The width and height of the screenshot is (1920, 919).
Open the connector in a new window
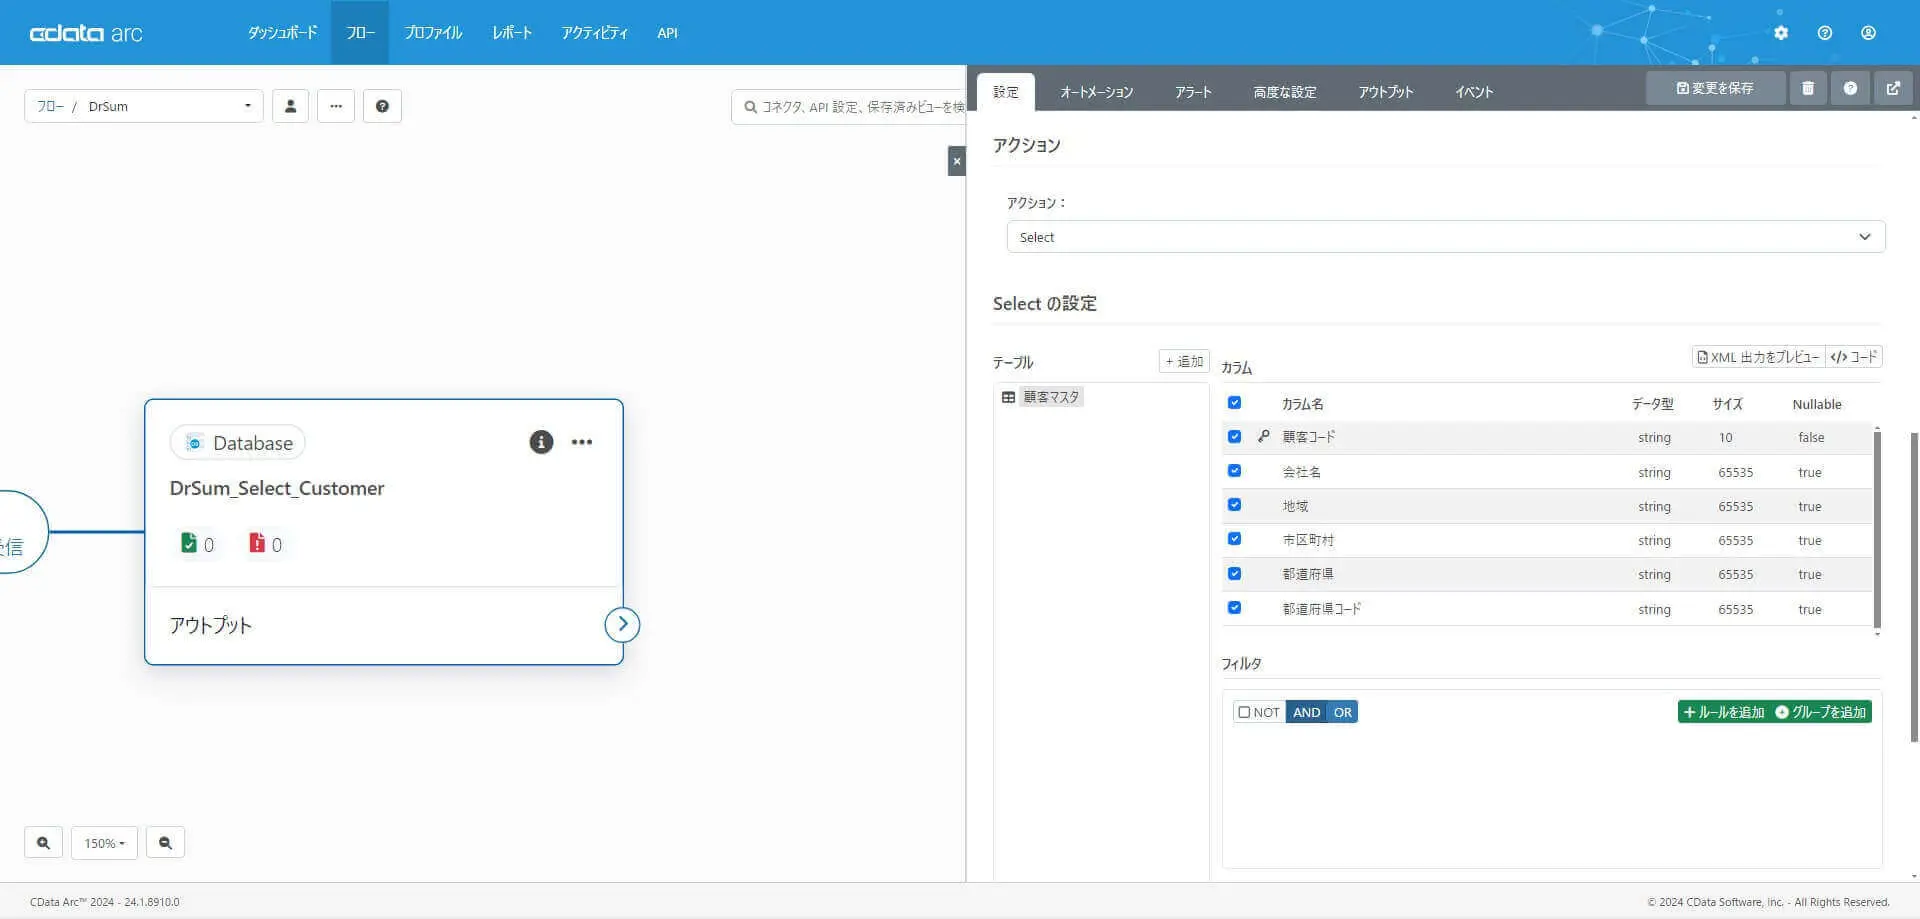coord(1893,88)
